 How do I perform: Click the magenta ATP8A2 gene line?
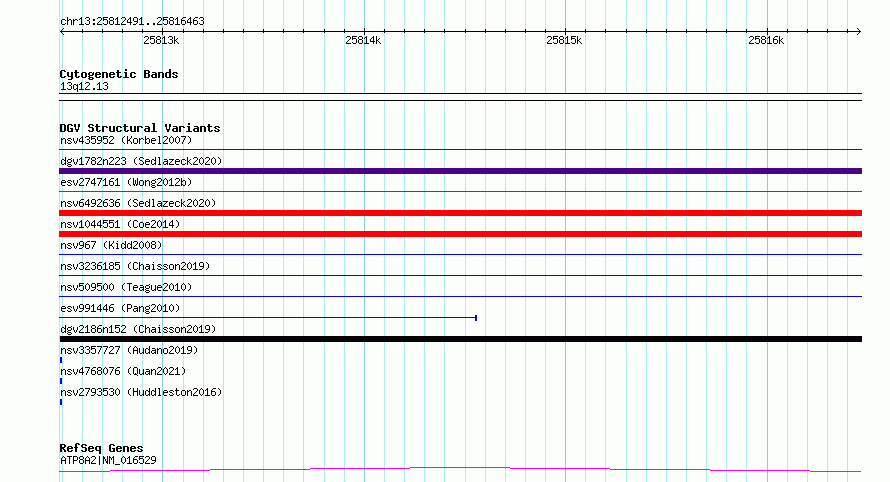click(x=460, y=469)
